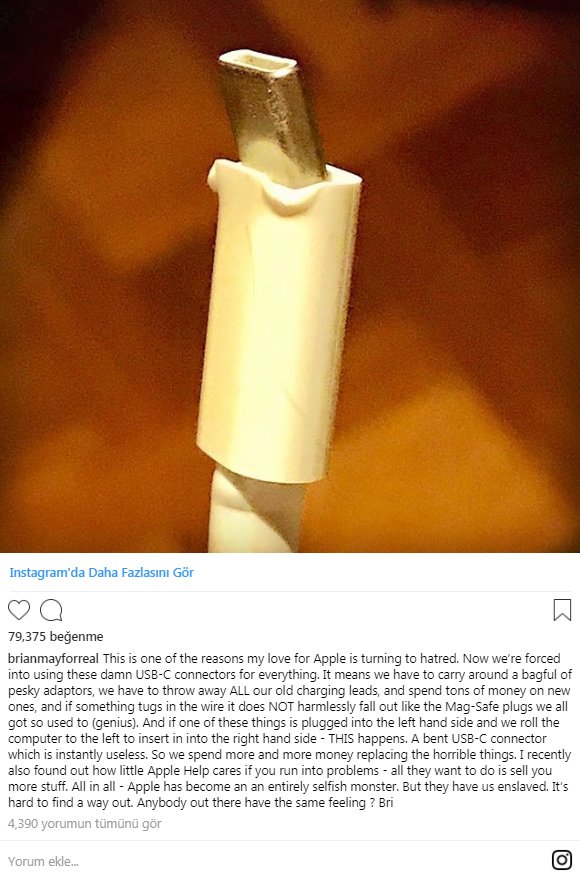Focus the "Yorum ekle..." comment field
This screenshot has height=877, width=580.
coord(274,861)
